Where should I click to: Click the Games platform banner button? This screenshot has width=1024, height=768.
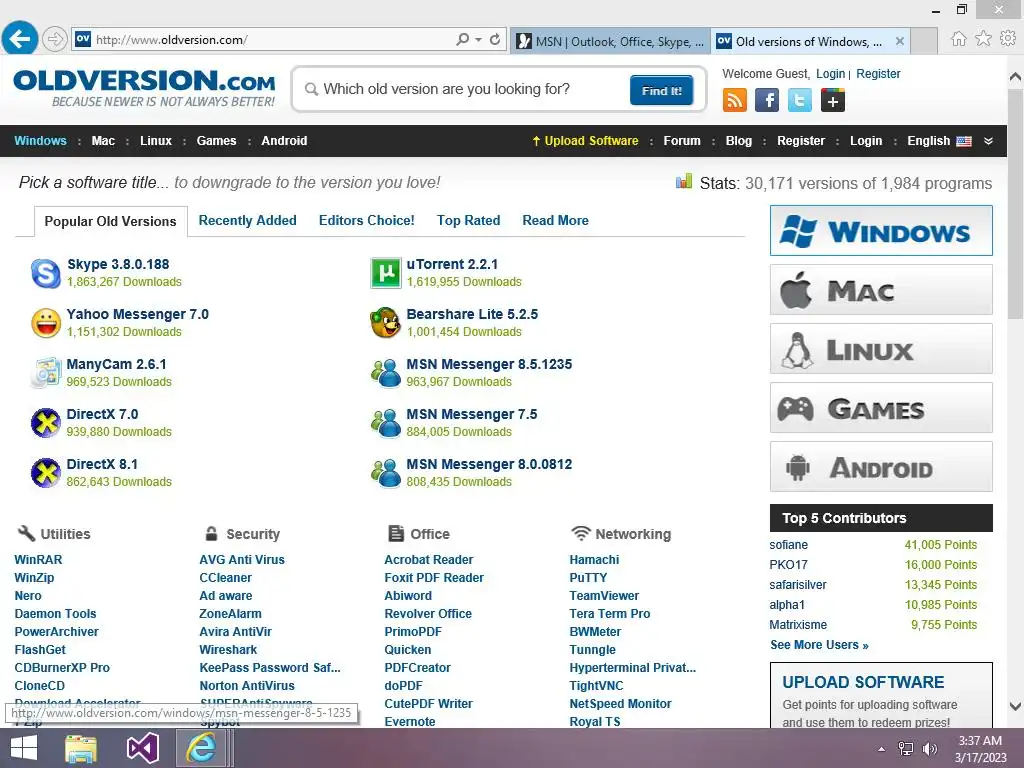pyautogui.click(x=881, y=408)
